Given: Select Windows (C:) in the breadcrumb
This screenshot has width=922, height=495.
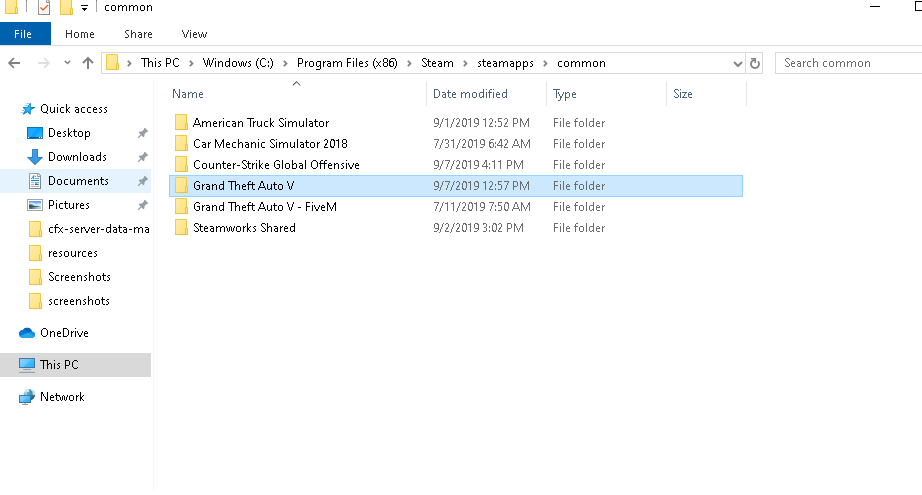Looking at the screenshot, I should point(238,63).
